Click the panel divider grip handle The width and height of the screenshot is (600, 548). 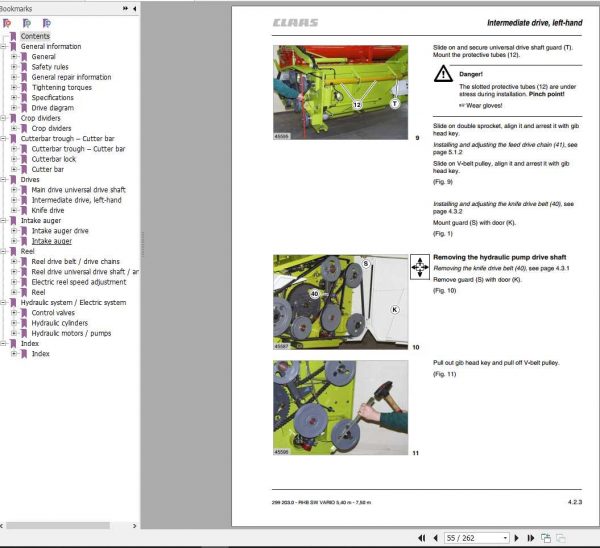[x=142, y=244]
